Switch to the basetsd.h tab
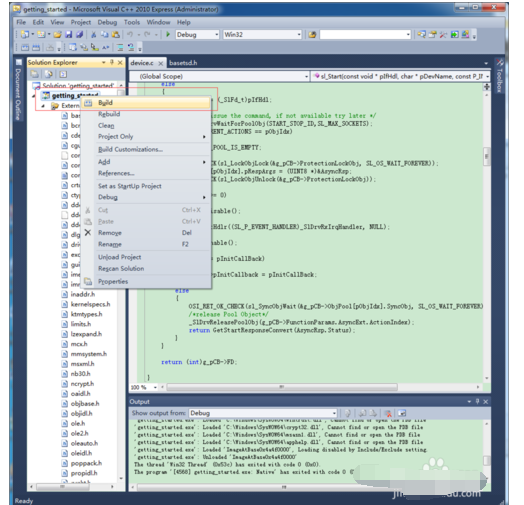The image size is (524, 505). click(183, 63)
